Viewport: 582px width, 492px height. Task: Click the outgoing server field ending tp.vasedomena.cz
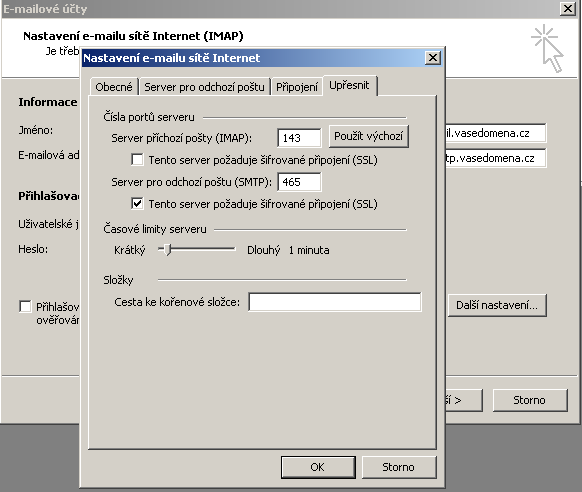496,158
